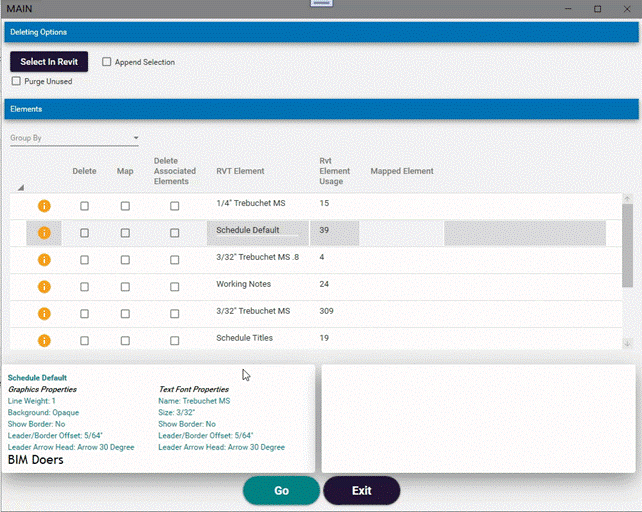Sort by the RVT Element column header
642x512 pixels.
click(240, 171)
